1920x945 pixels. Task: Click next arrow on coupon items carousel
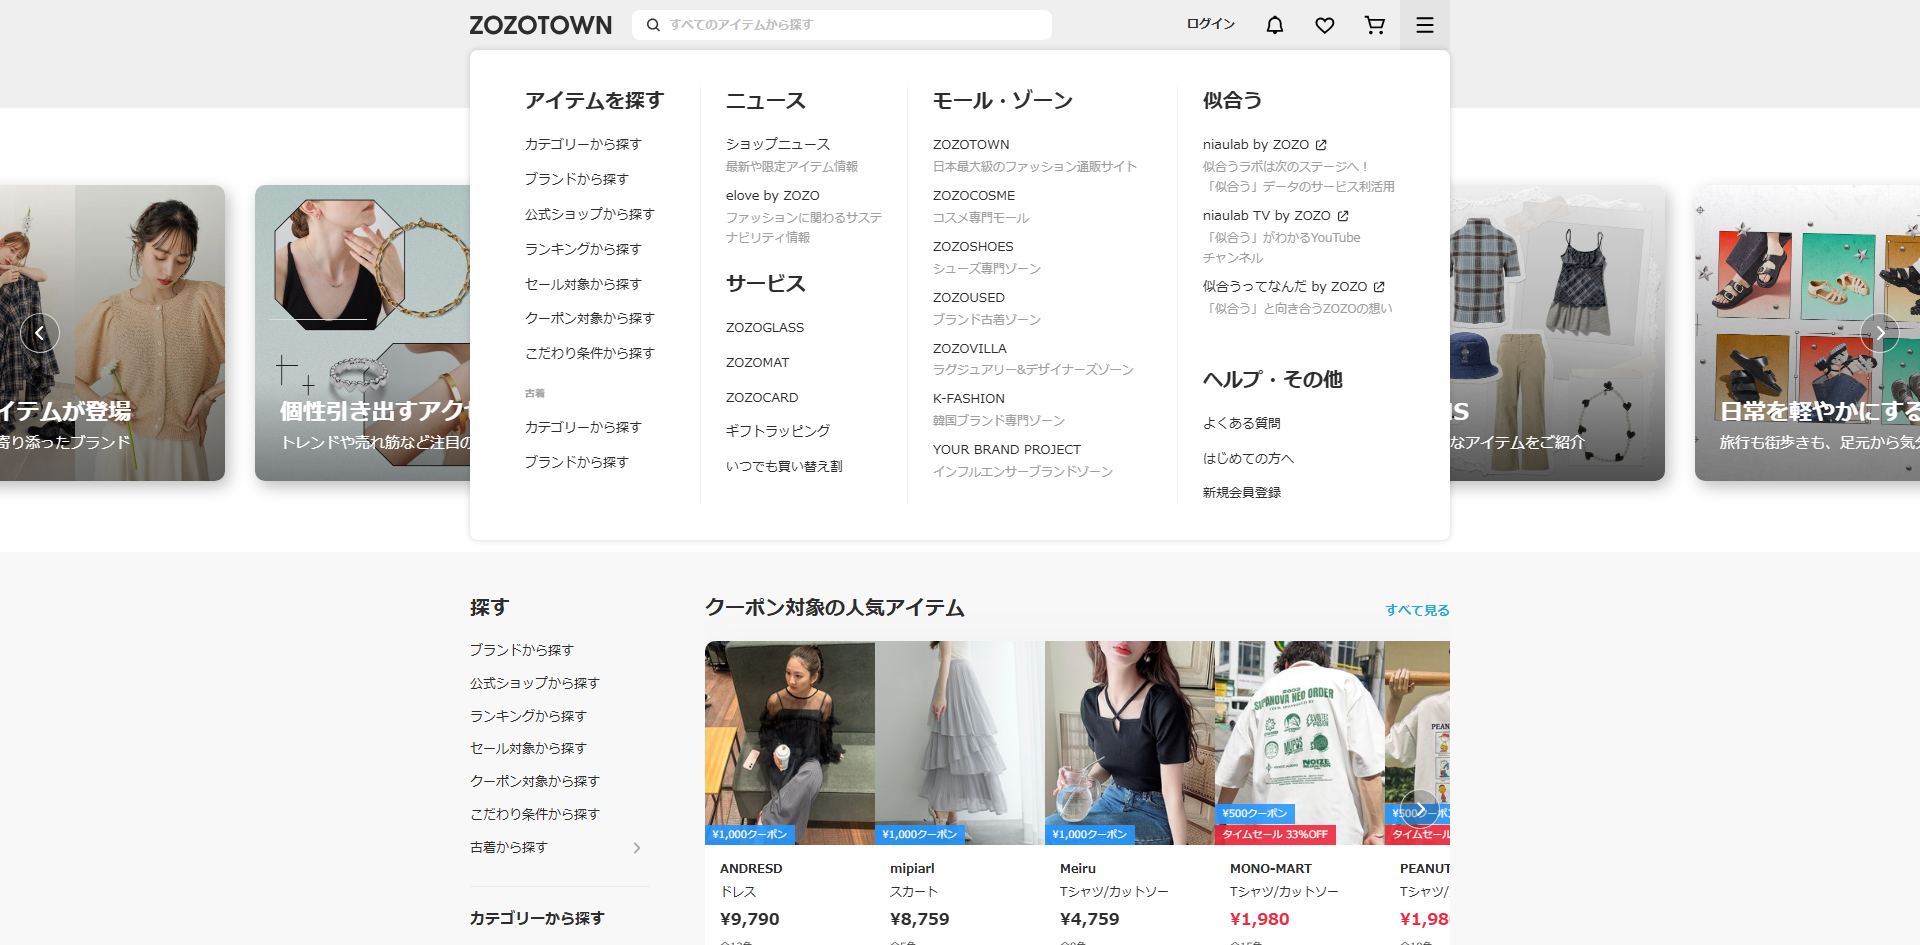[1420, 808]
